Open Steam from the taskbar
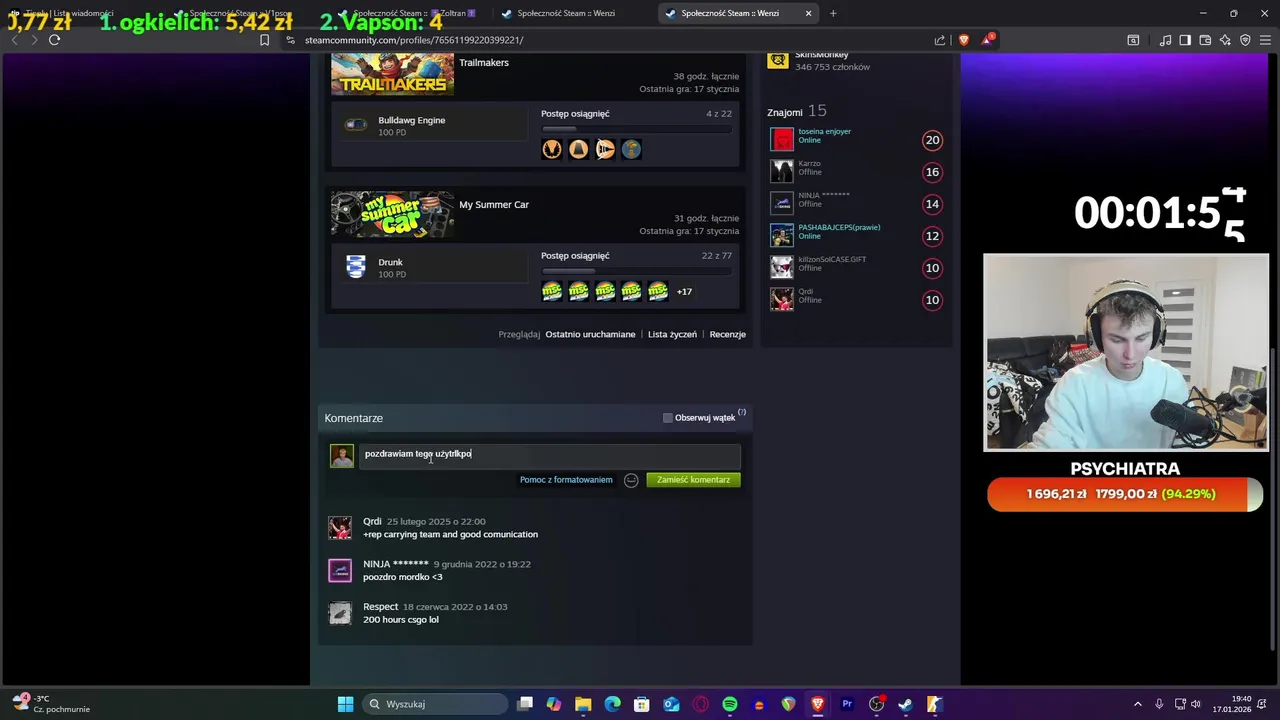This screenshot has height=720, width=1280. (x=905, y=704)
